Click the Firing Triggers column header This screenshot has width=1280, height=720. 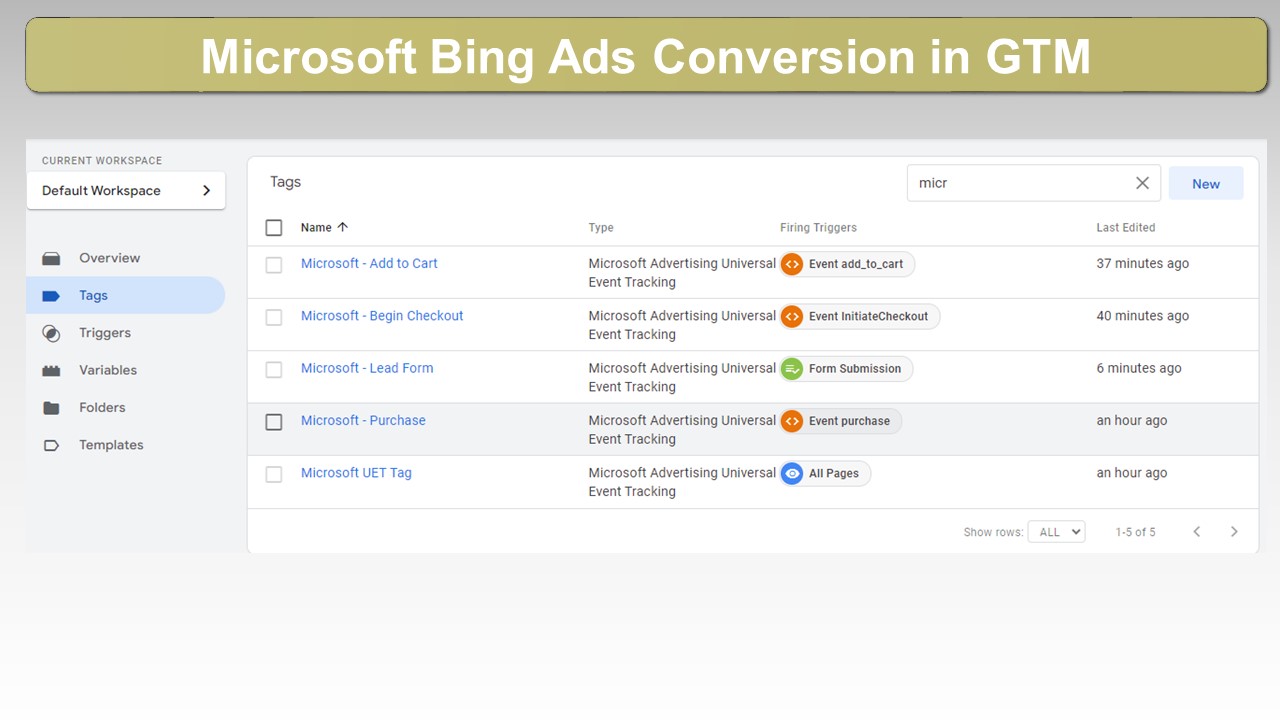(x=818, y=227)
